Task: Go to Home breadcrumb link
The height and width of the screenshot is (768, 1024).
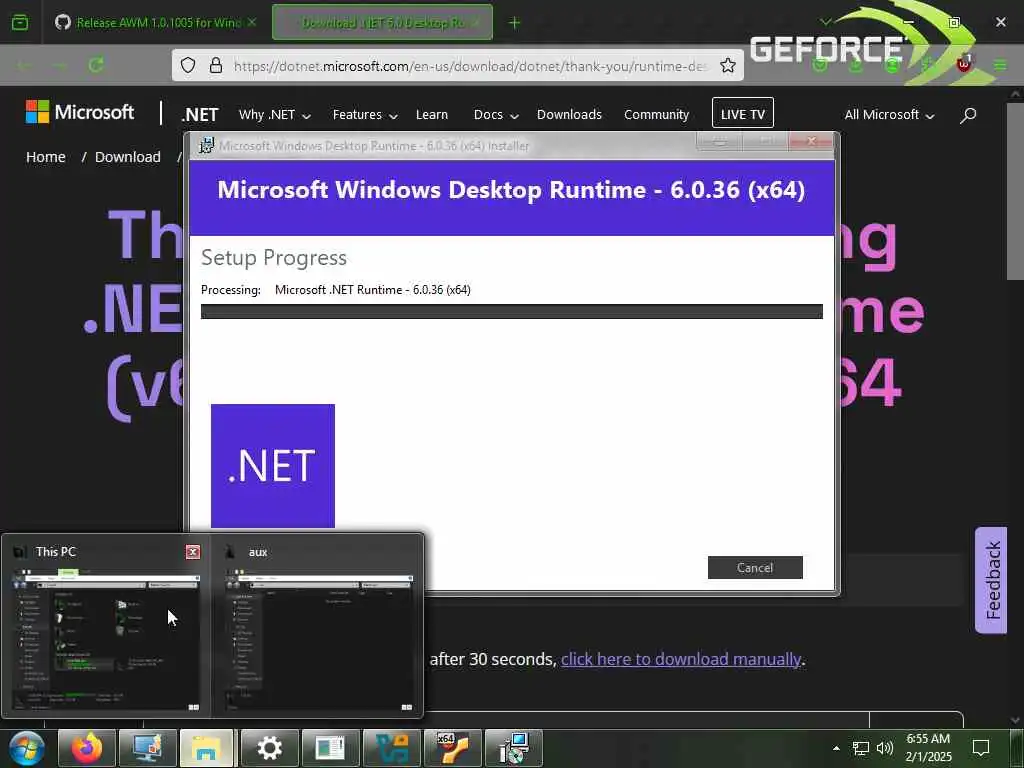Action: 46,157
